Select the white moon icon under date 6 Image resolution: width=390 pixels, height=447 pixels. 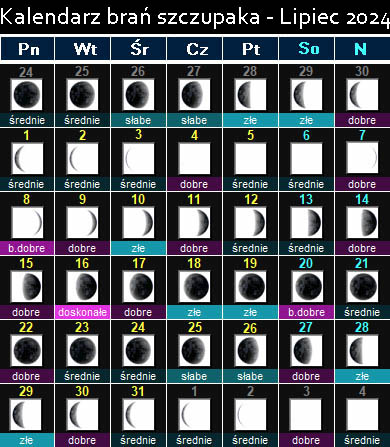pyautogui.click(x=306, y=158)
